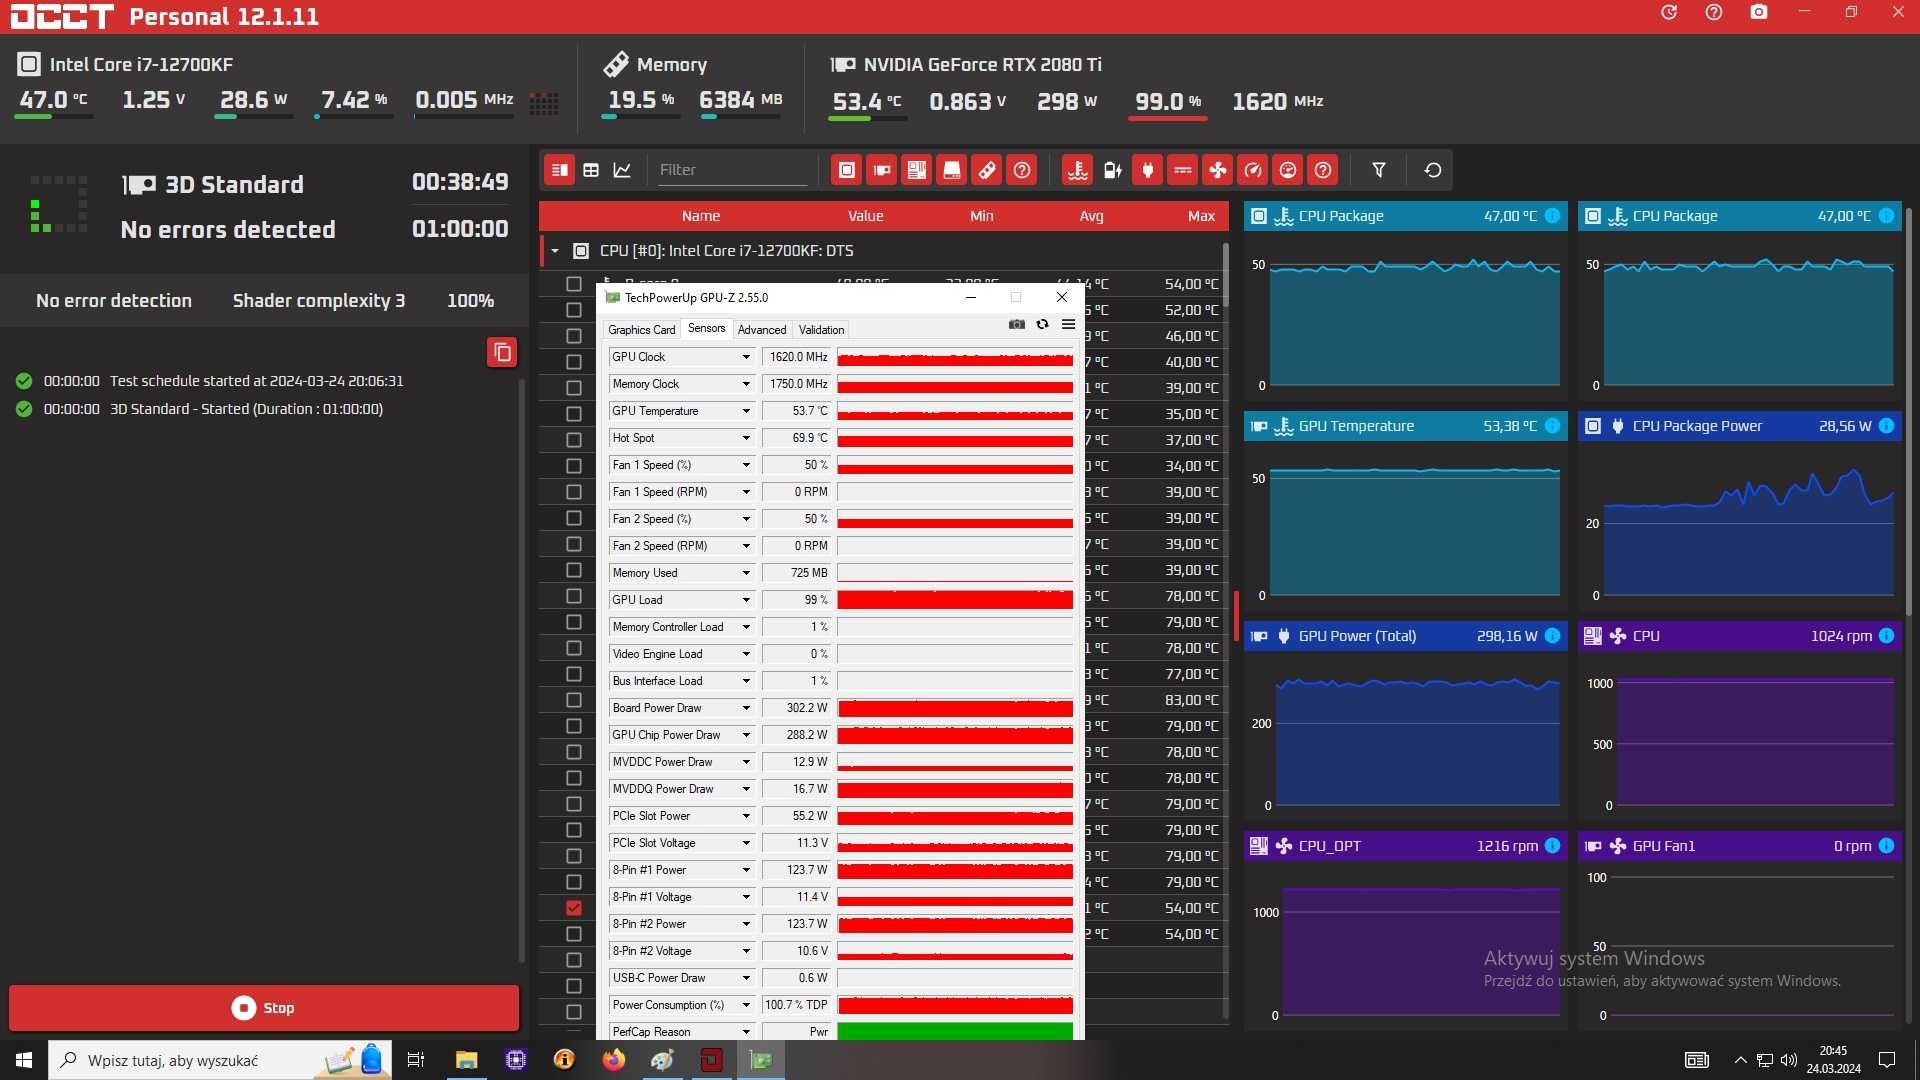Open the PerfCap Reason dropdown
The width and height of the screenshot is (1920, 1080).
point(746,1032)
